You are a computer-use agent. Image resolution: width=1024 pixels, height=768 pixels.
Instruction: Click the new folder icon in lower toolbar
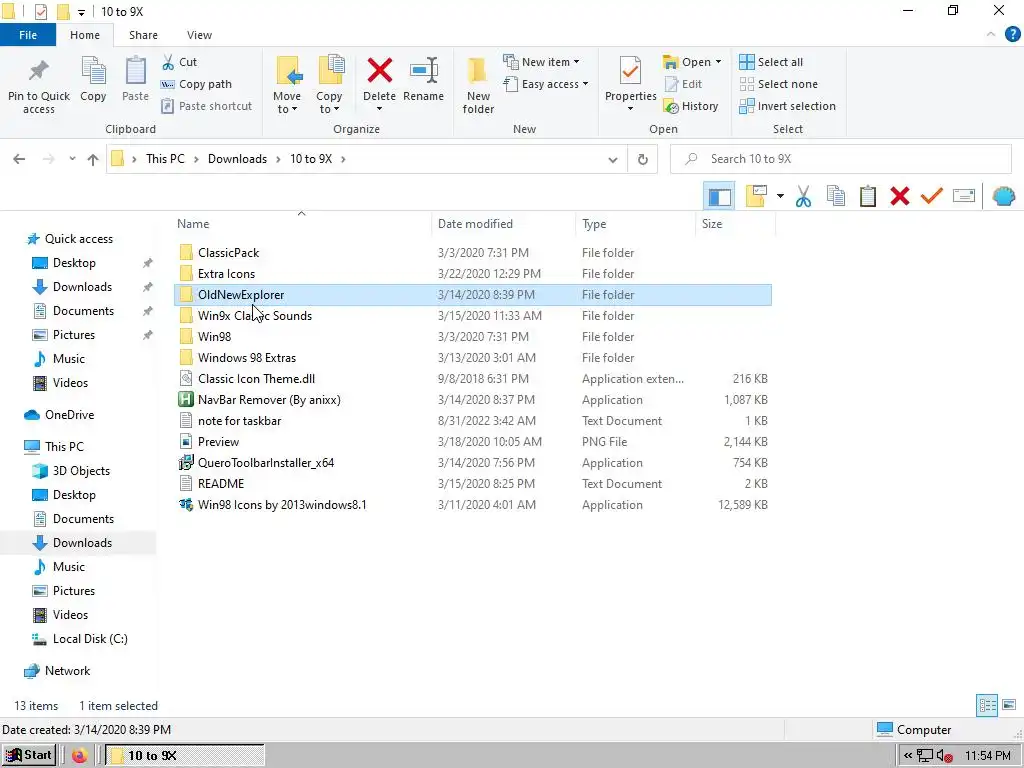point(756,196)
